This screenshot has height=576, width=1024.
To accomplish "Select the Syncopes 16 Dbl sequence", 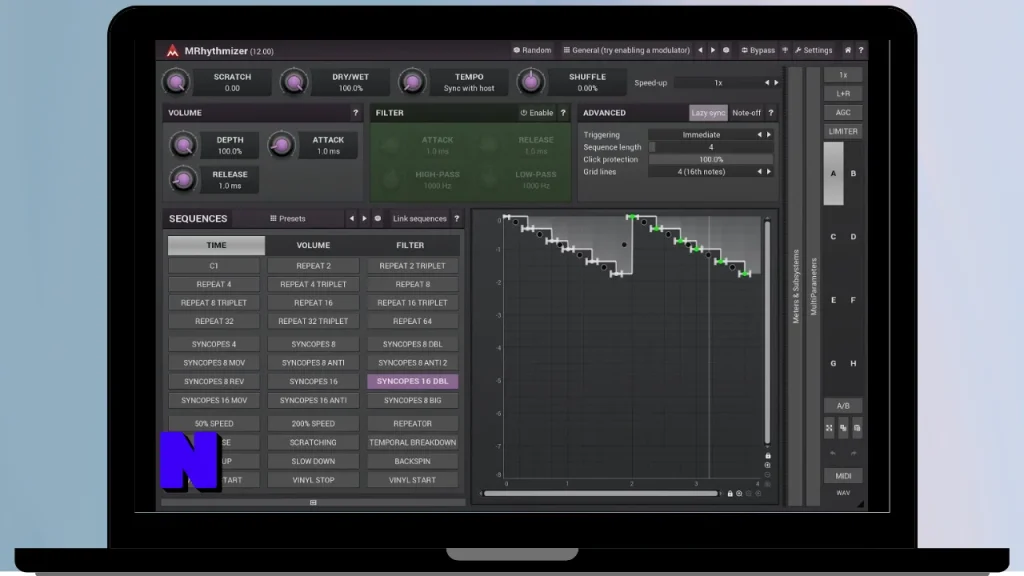I will point(413,381).
